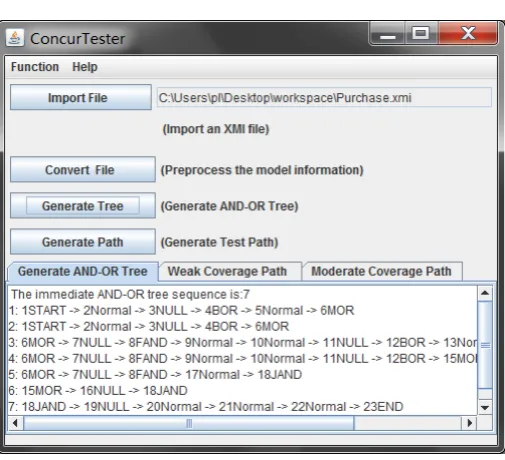Click the Convert File button
505x460 pixels.
(x=83, y=170)
